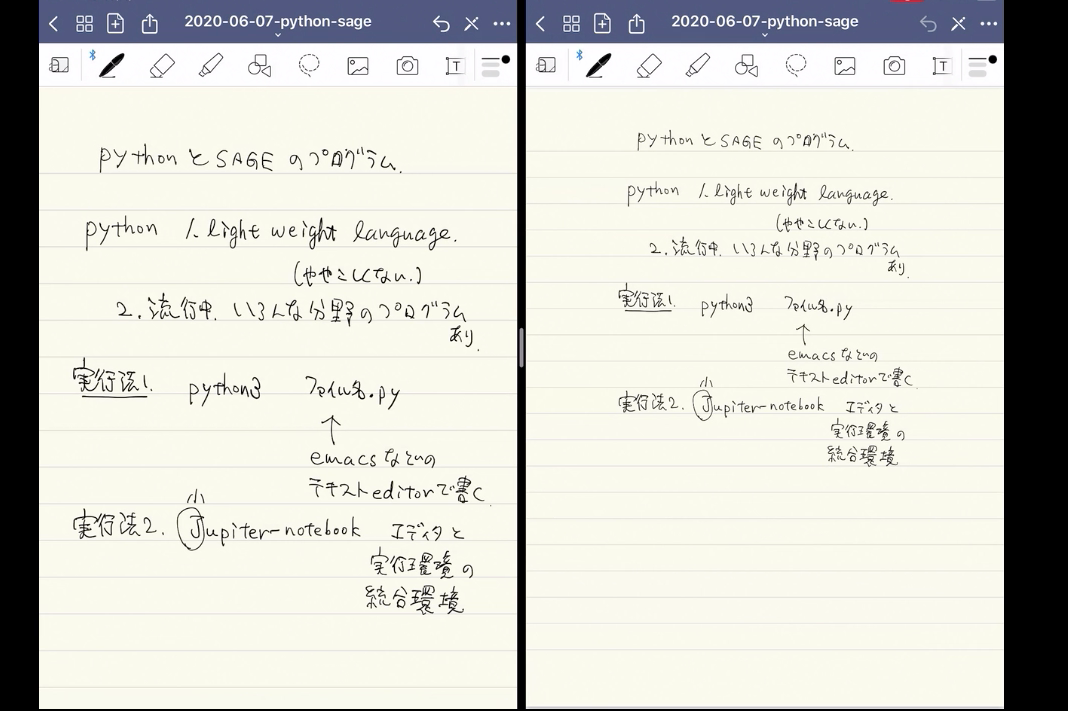Select the Pen tool in right window
1068x711 pixels.
coord(598,65)
